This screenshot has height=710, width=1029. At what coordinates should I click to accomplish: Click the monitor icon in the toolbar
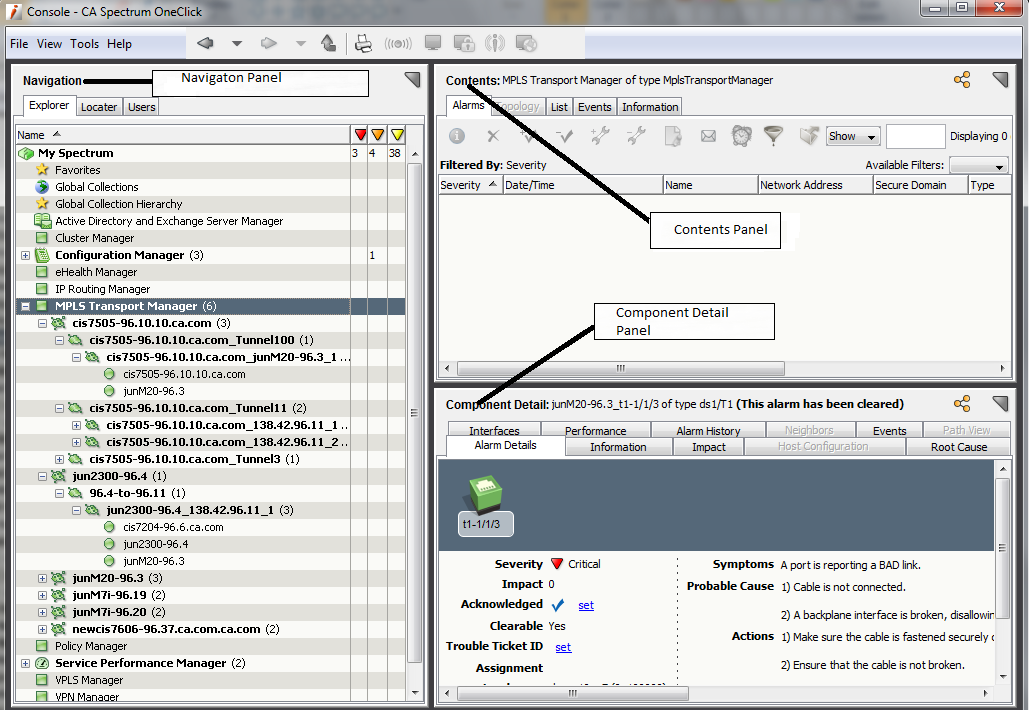[433, 43]
